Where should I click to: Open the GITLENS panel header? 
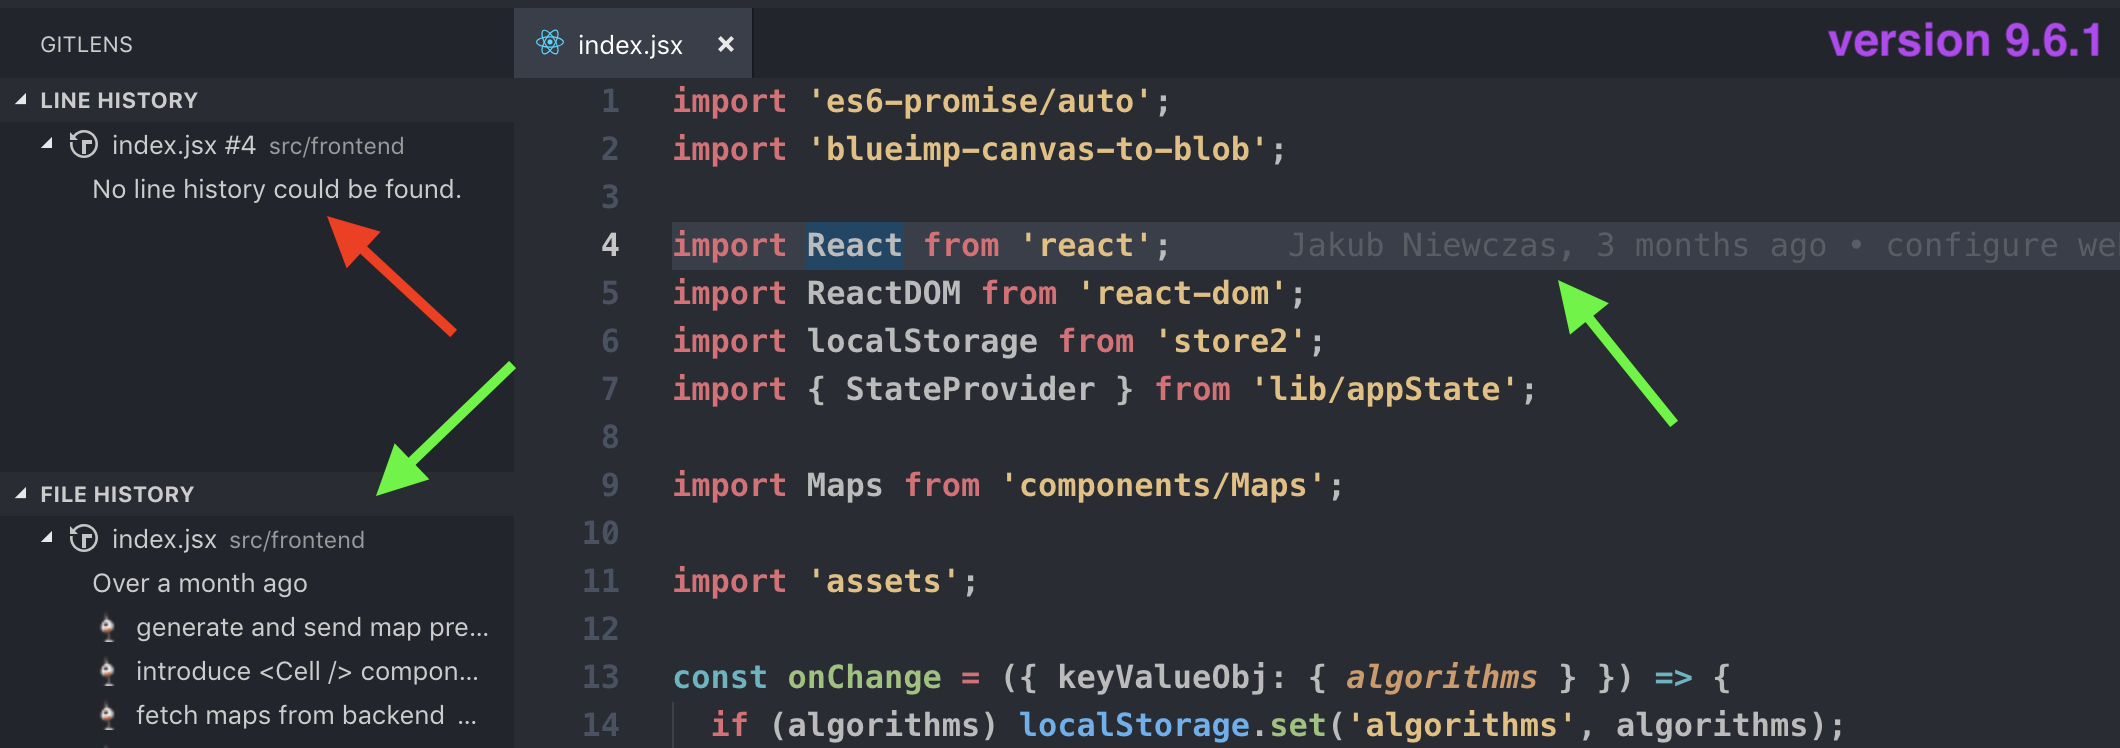click(87, 44)
